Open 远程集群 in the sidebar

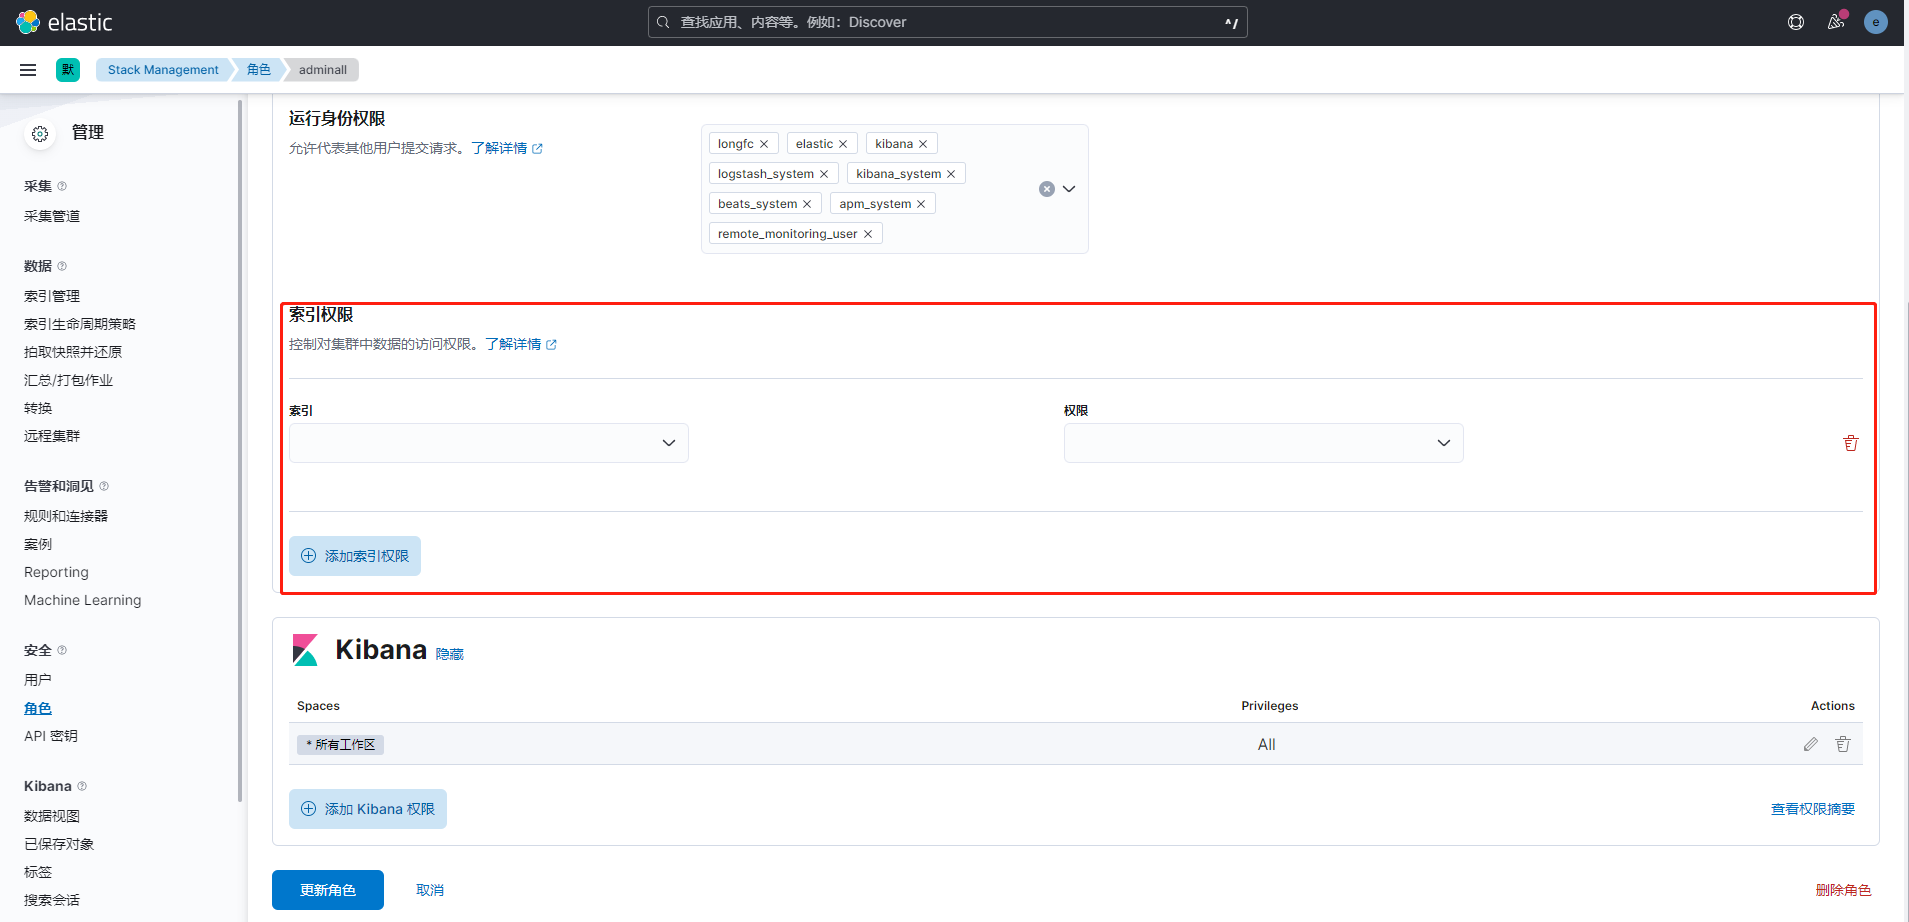point(52,436)
